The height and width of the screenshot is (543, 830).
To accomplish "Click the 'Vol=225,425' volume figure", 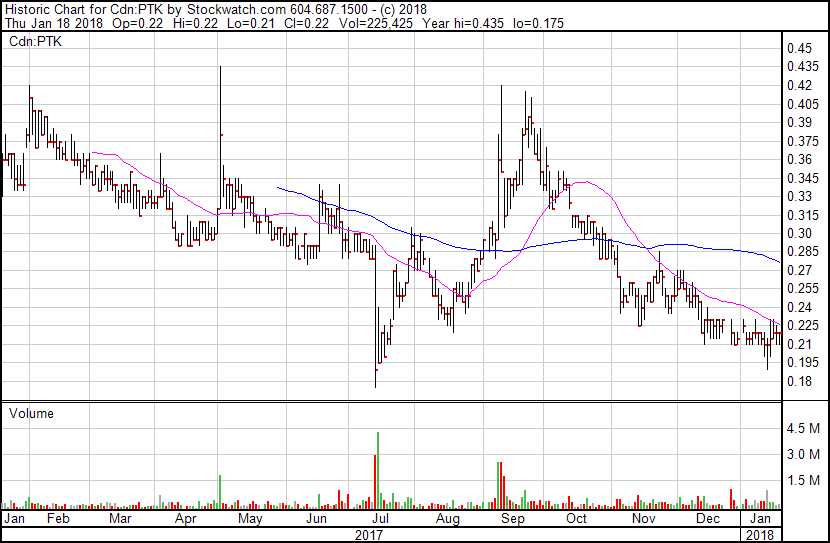I will 375,23.
